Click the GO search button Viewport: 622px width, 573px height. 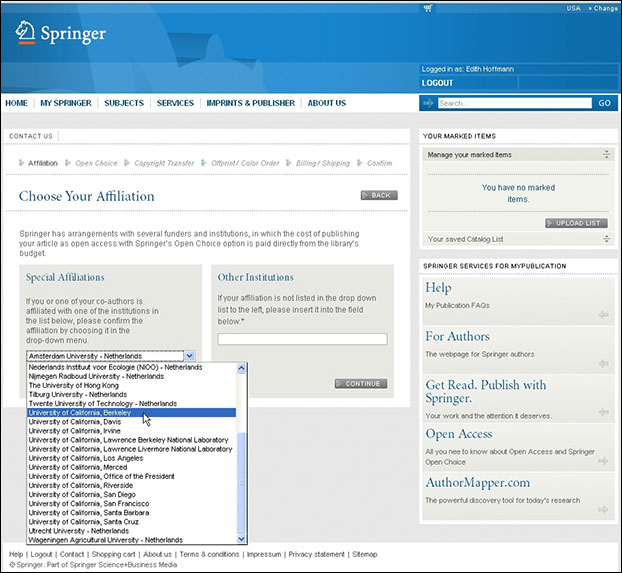[605, 103]
